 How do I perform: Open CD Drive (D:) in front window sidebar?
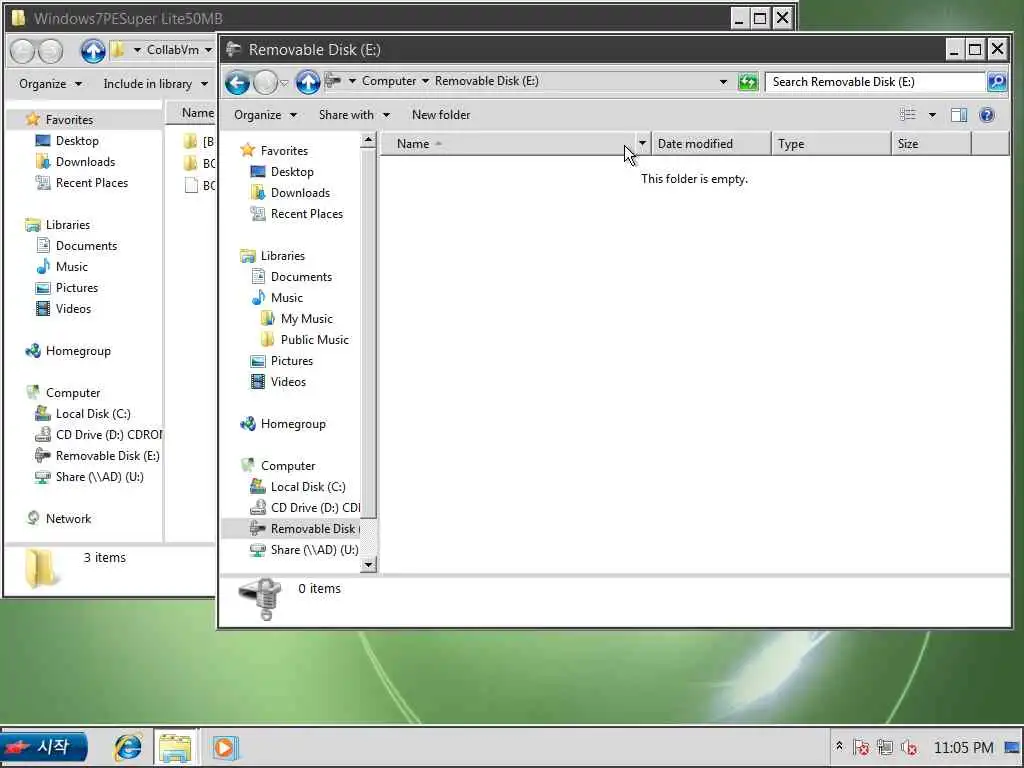pyautogui.click(x=315, y=508)
